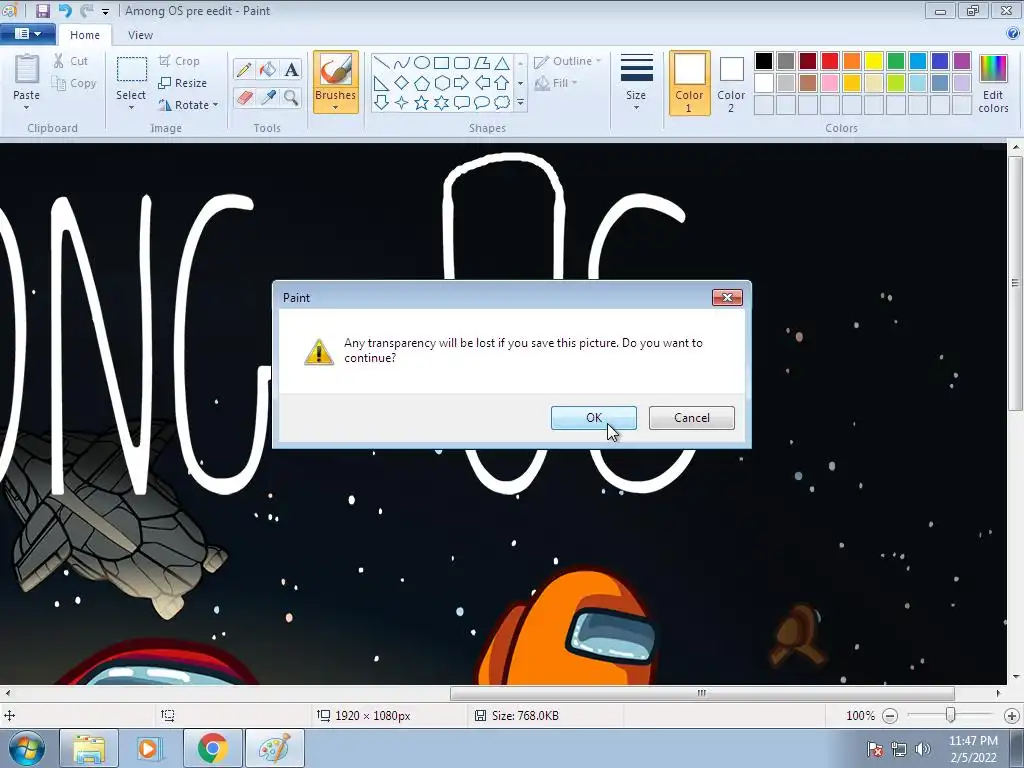Click the selection size icon in status bar
Viewport: 1024px width, 768px height.
pyautogui.click(x=168, y=716)
